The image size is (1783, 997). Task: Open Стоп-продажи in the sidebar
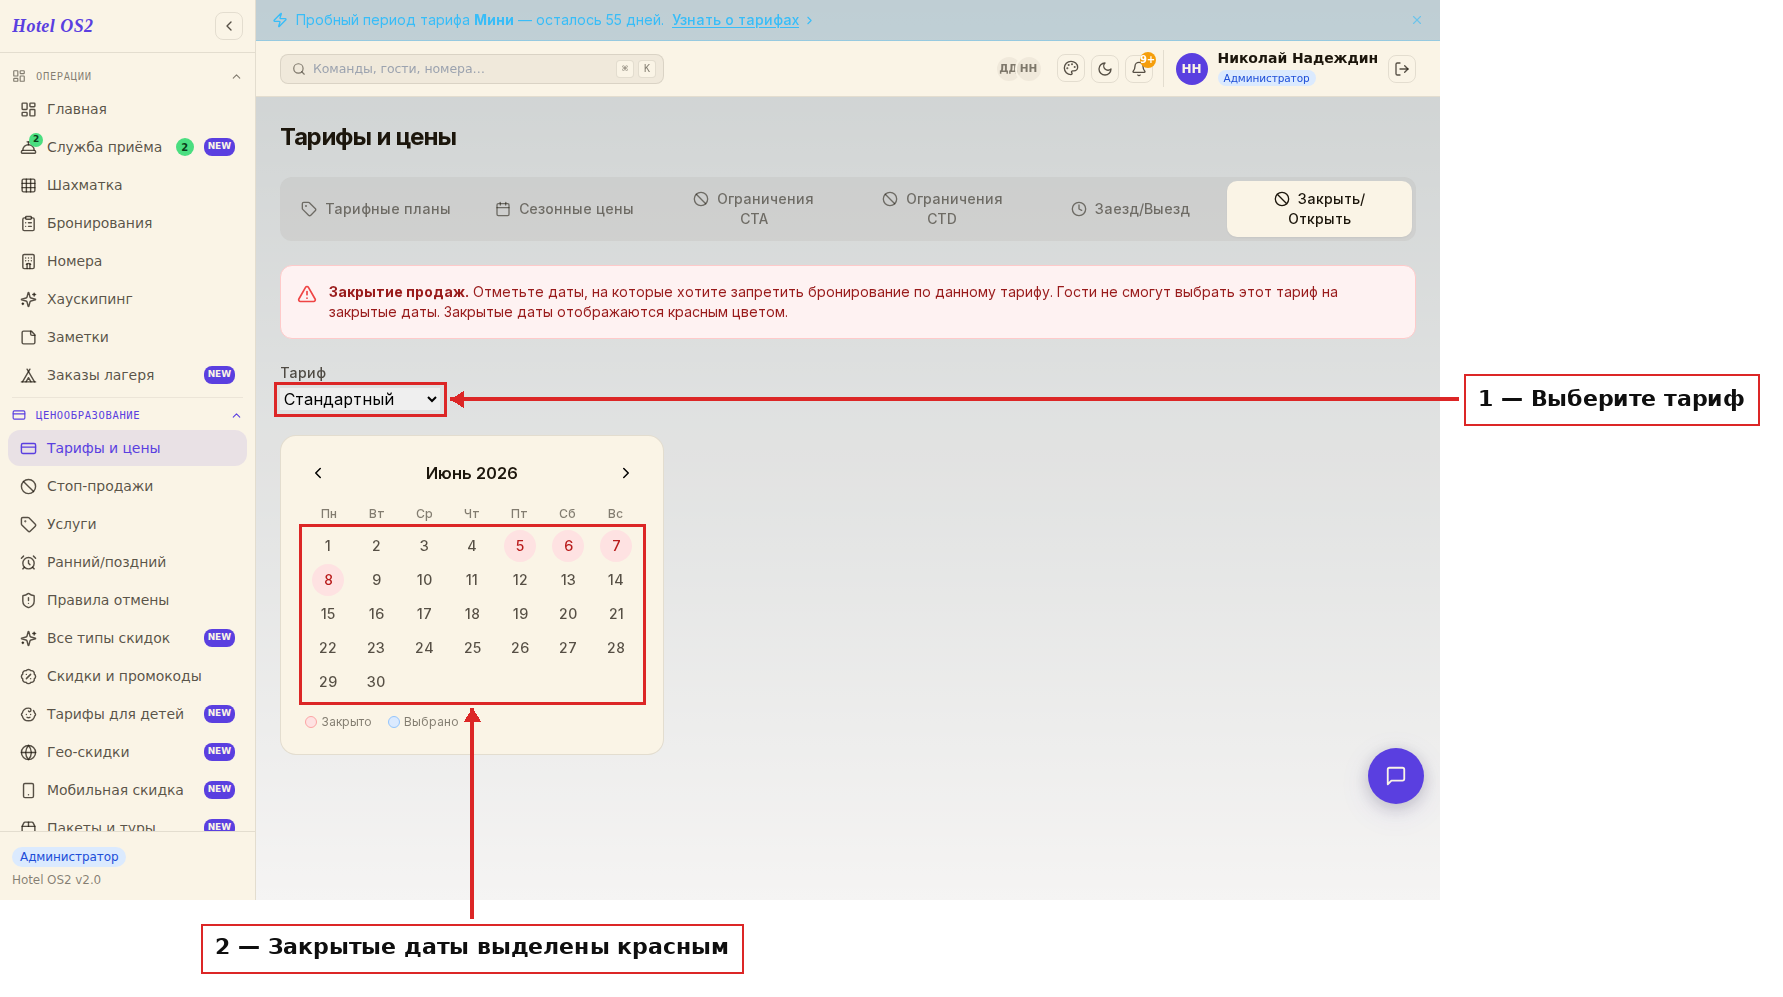click(127, 486)
